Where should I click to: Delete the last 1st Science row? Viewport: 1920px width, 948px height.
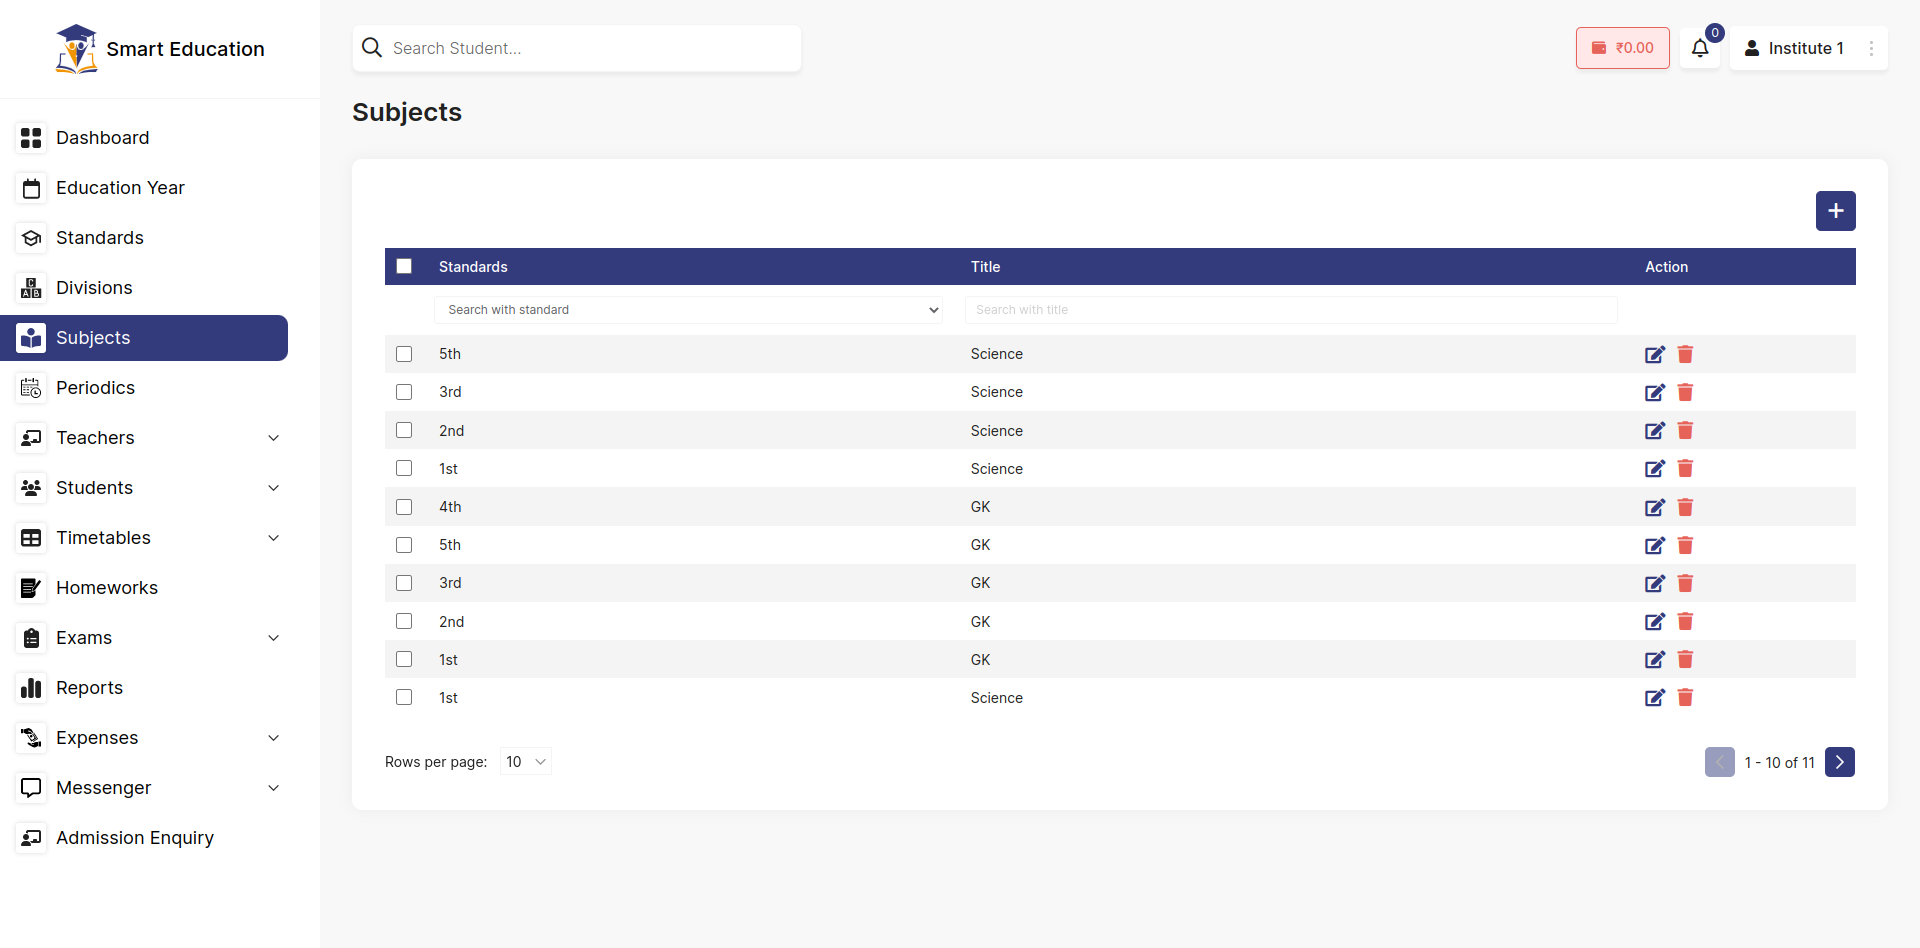pos(1685,698)
